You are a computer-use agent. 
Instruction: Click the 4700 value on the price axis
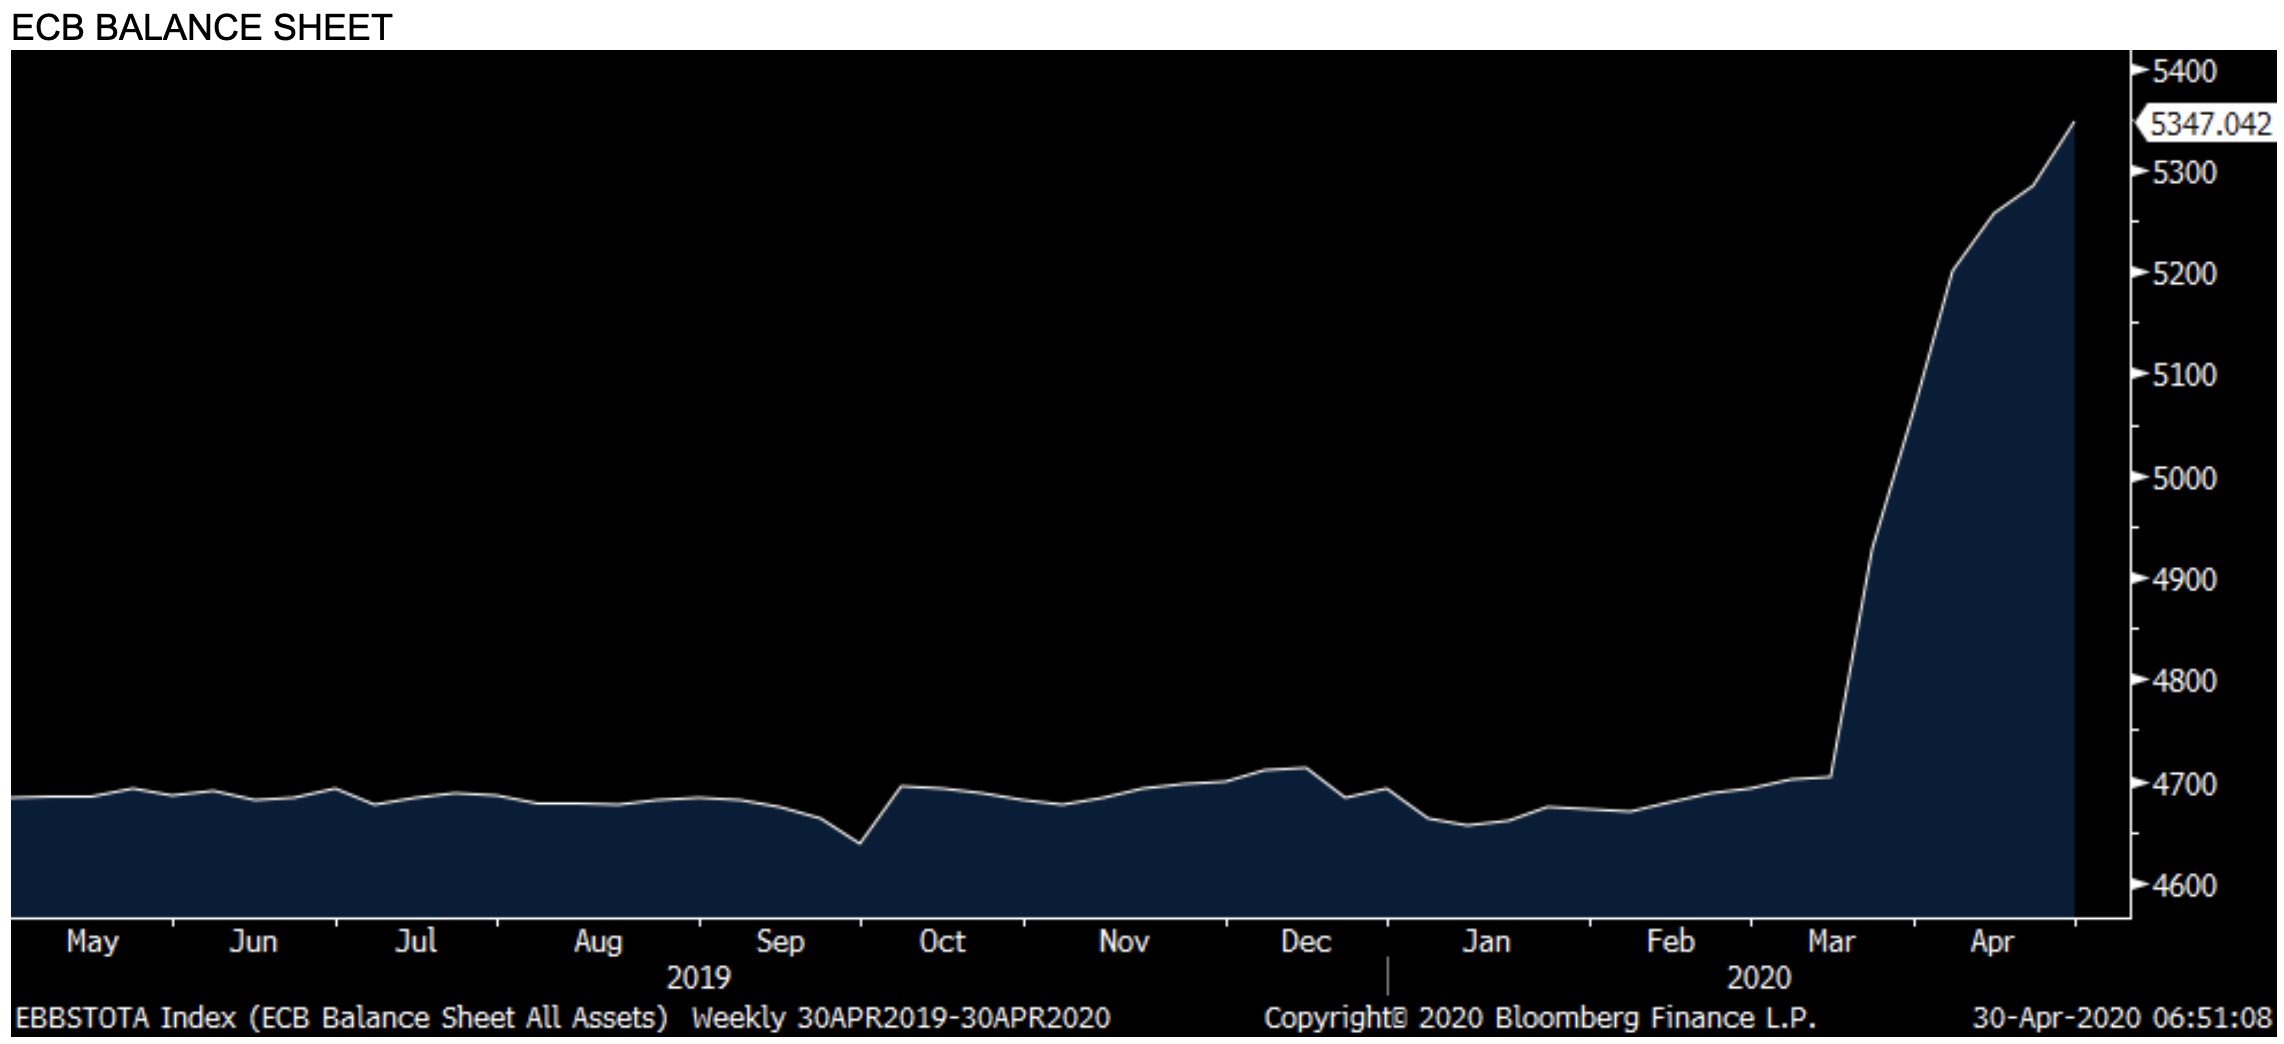2184,784
